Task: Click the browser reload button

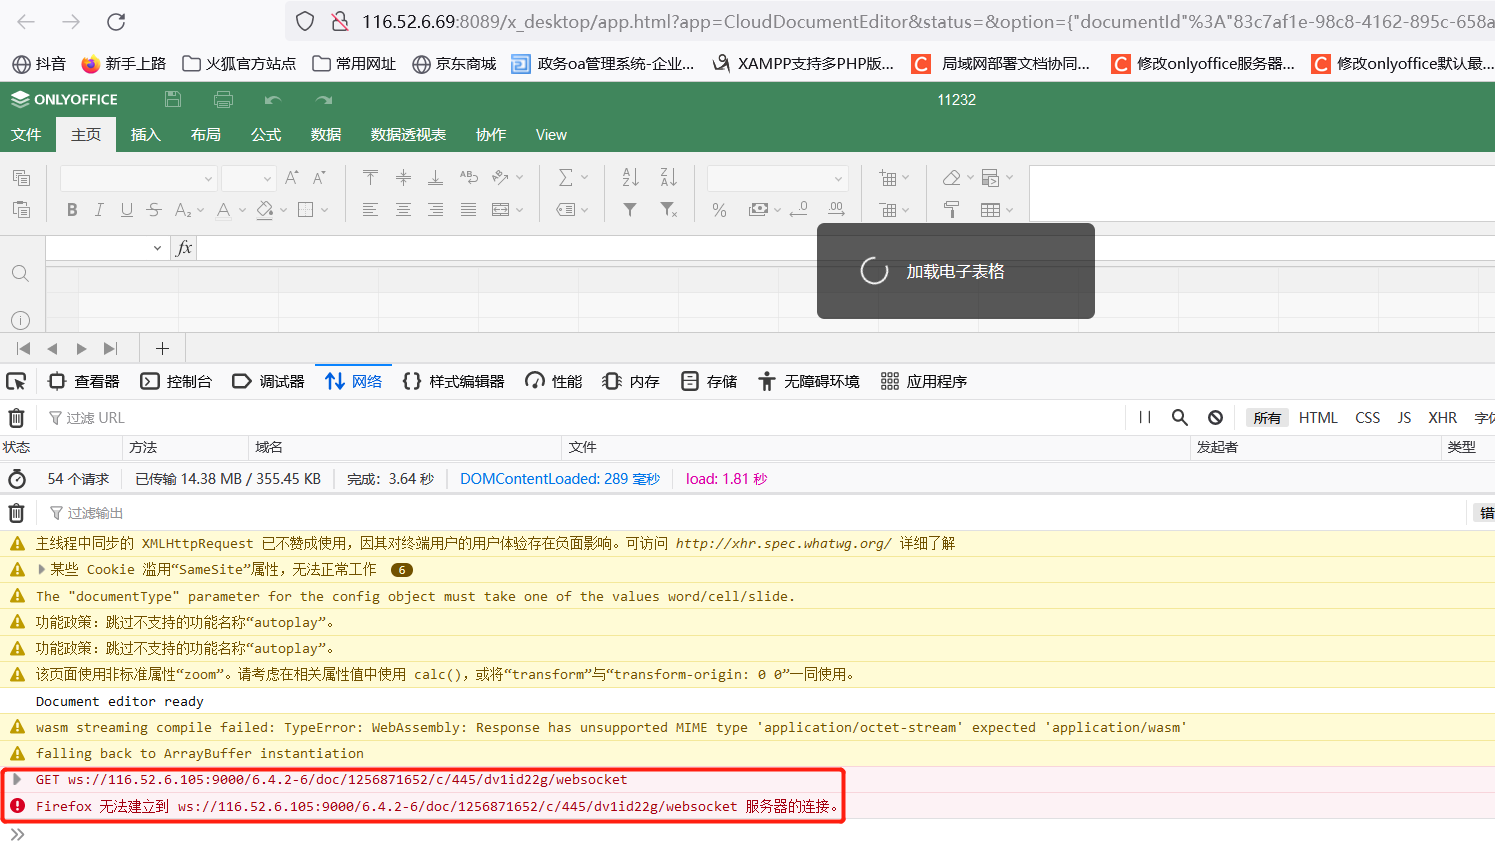Action: click(116, 21)
